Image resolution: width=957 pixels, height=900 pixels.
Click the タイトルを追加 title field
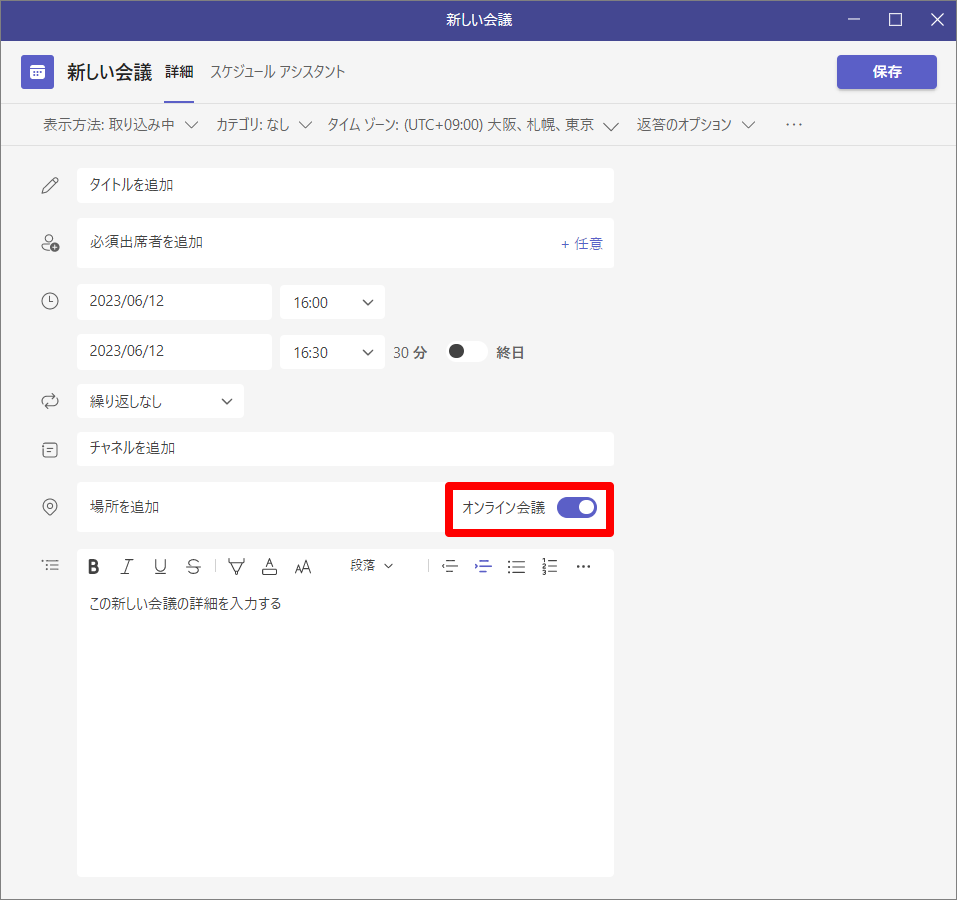(345, 185)
